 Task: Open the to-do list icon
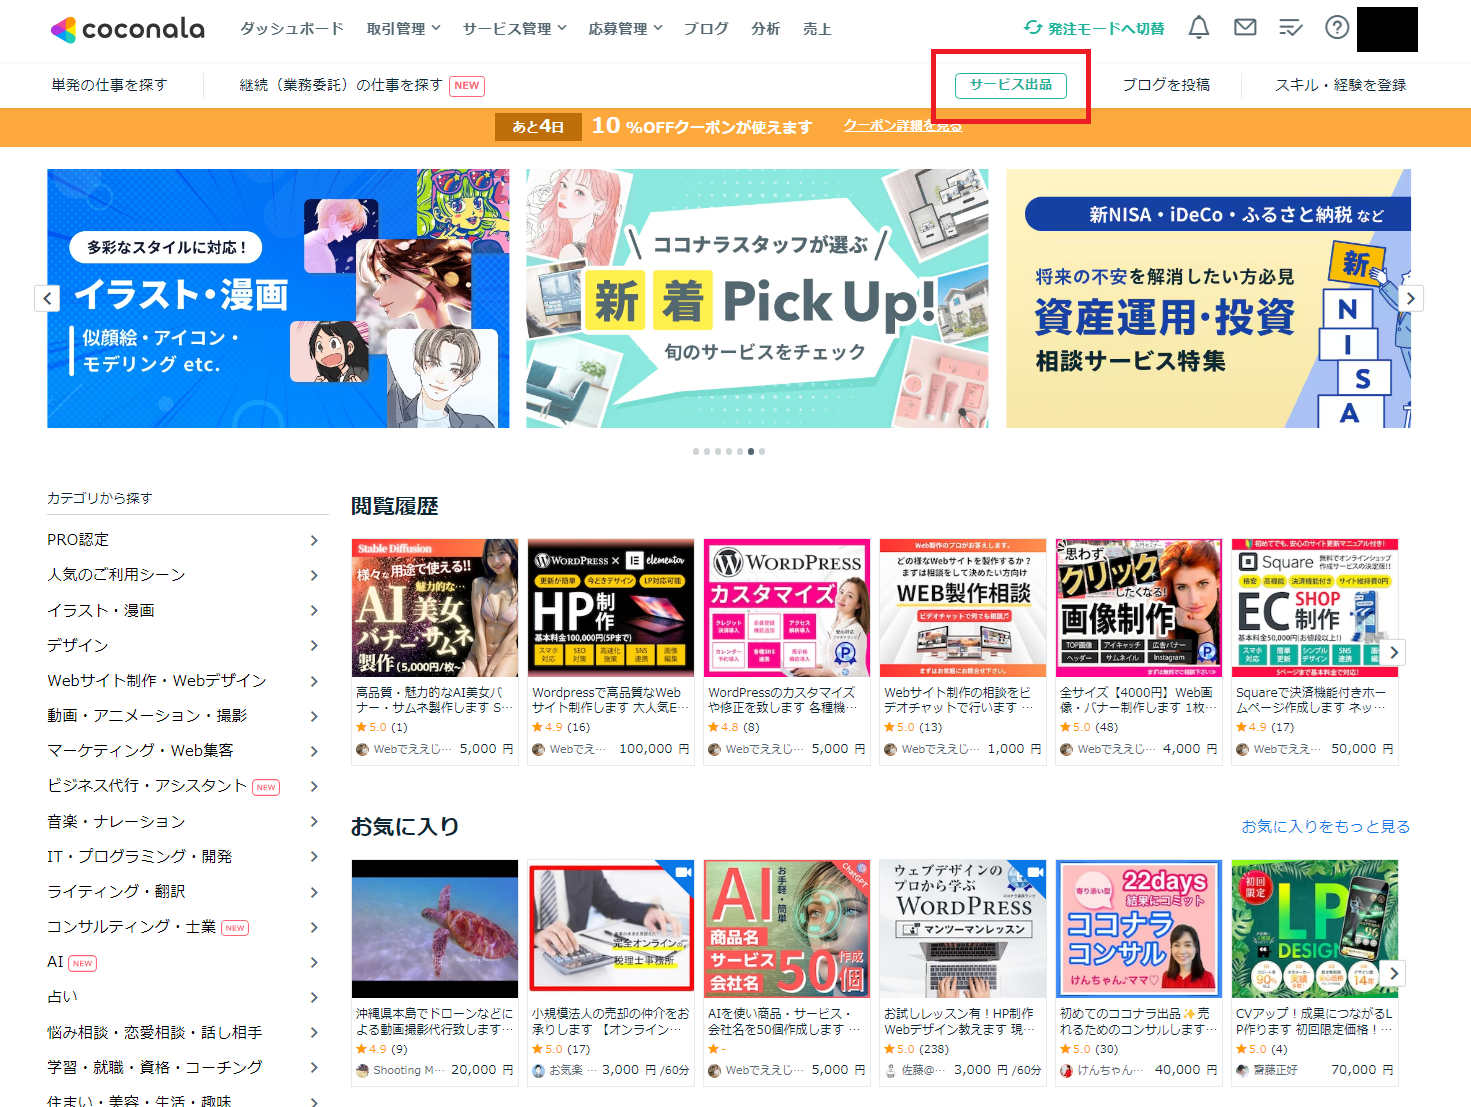click(x=1291, y=28)
